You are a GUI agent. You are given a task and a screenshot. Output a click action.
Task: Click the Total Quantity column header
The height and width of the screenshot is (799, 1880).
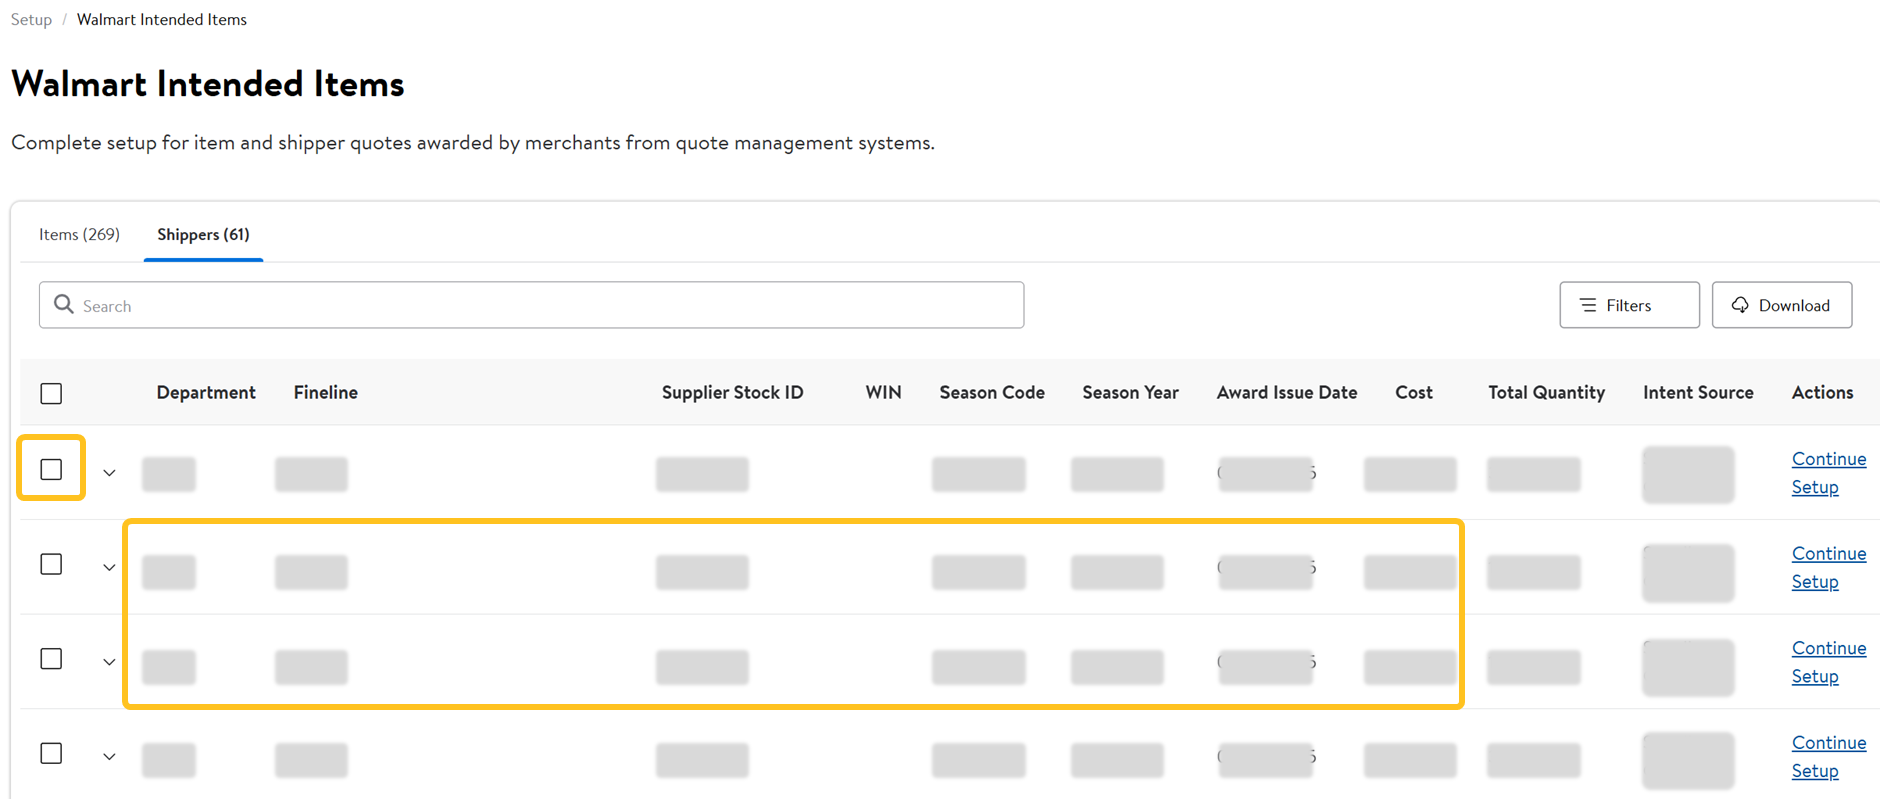point(1546,392)
